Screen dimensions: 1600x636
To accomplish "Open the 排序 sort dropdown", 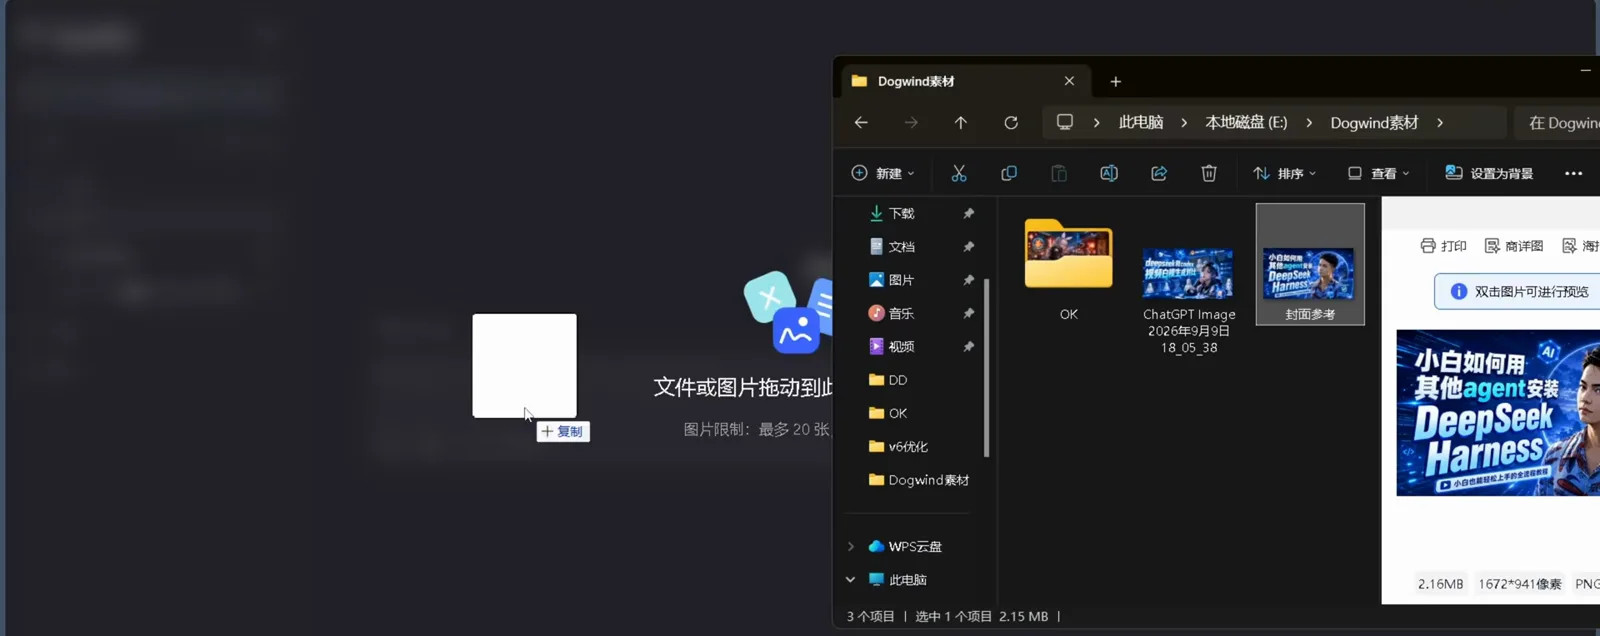I will pos(1285,173).
